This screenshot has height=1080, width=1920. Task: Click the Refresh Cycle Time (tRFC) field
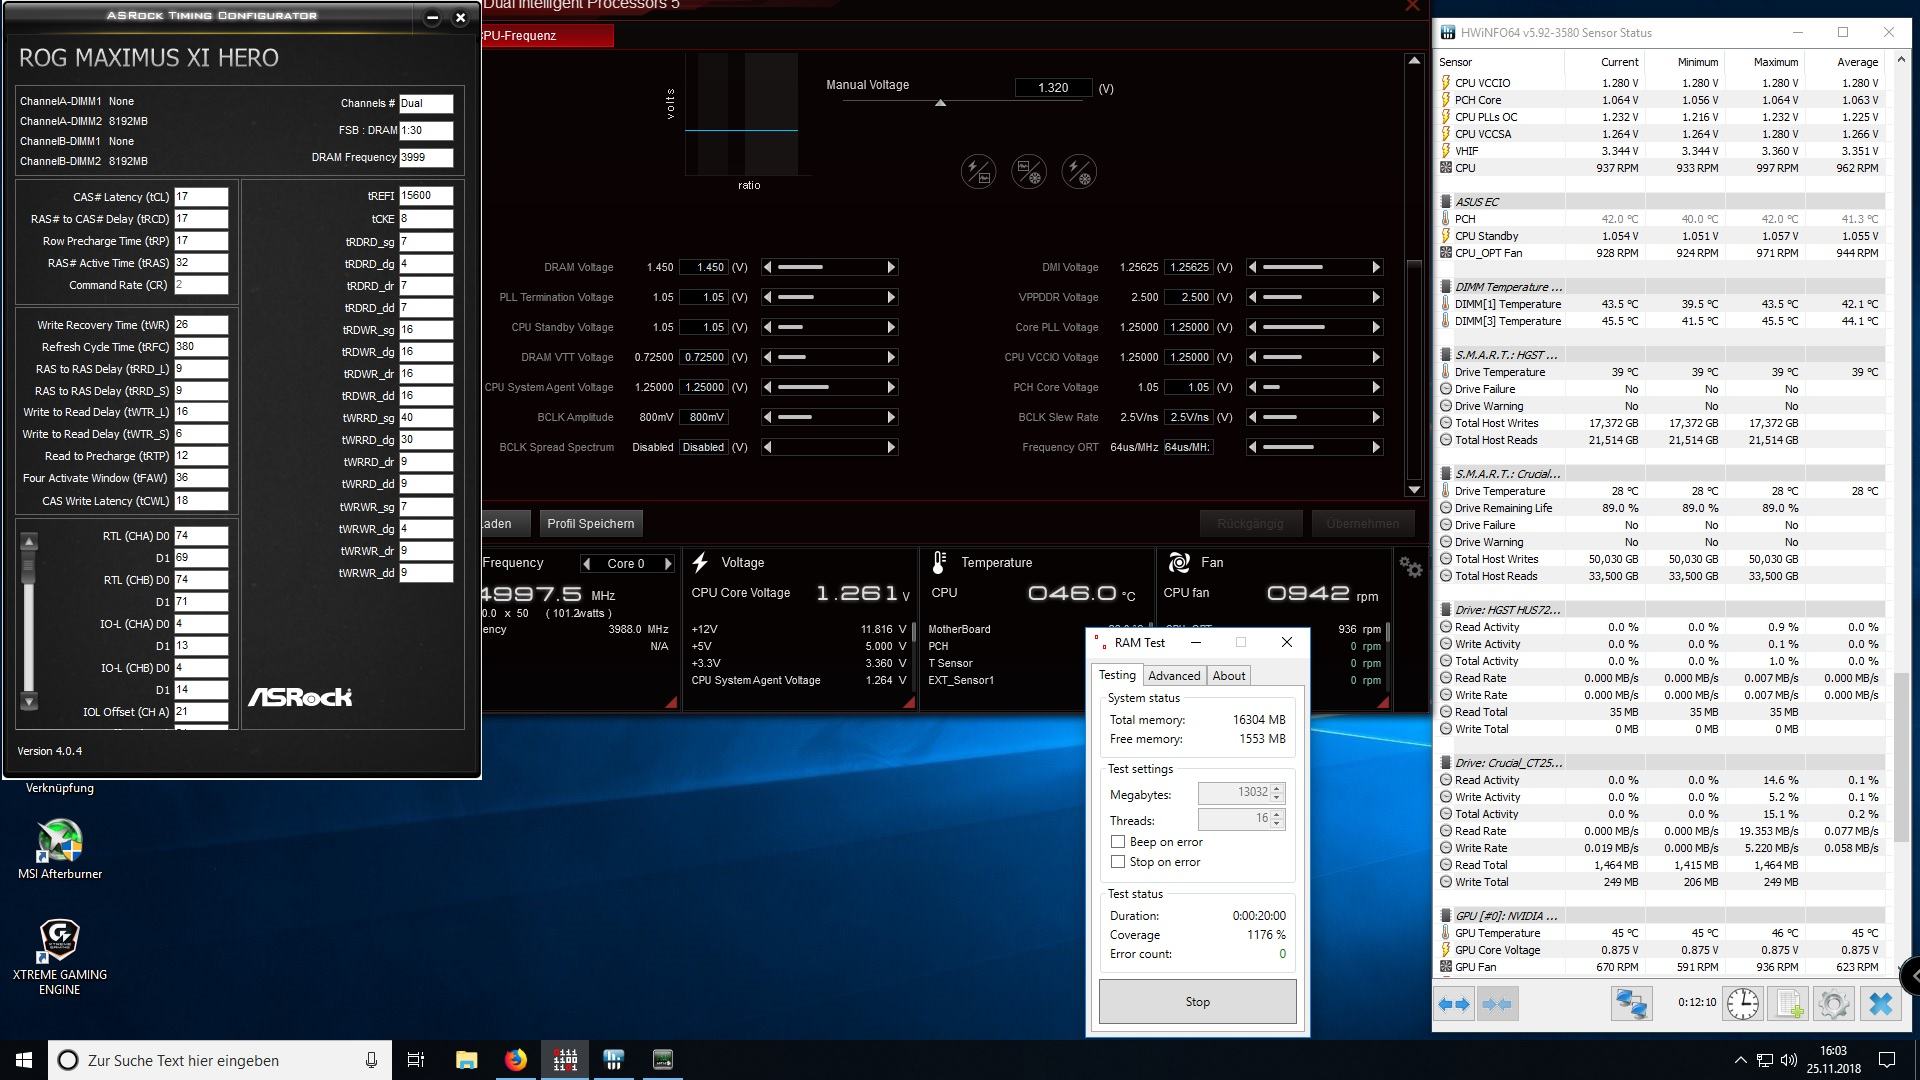pos(201,347)
